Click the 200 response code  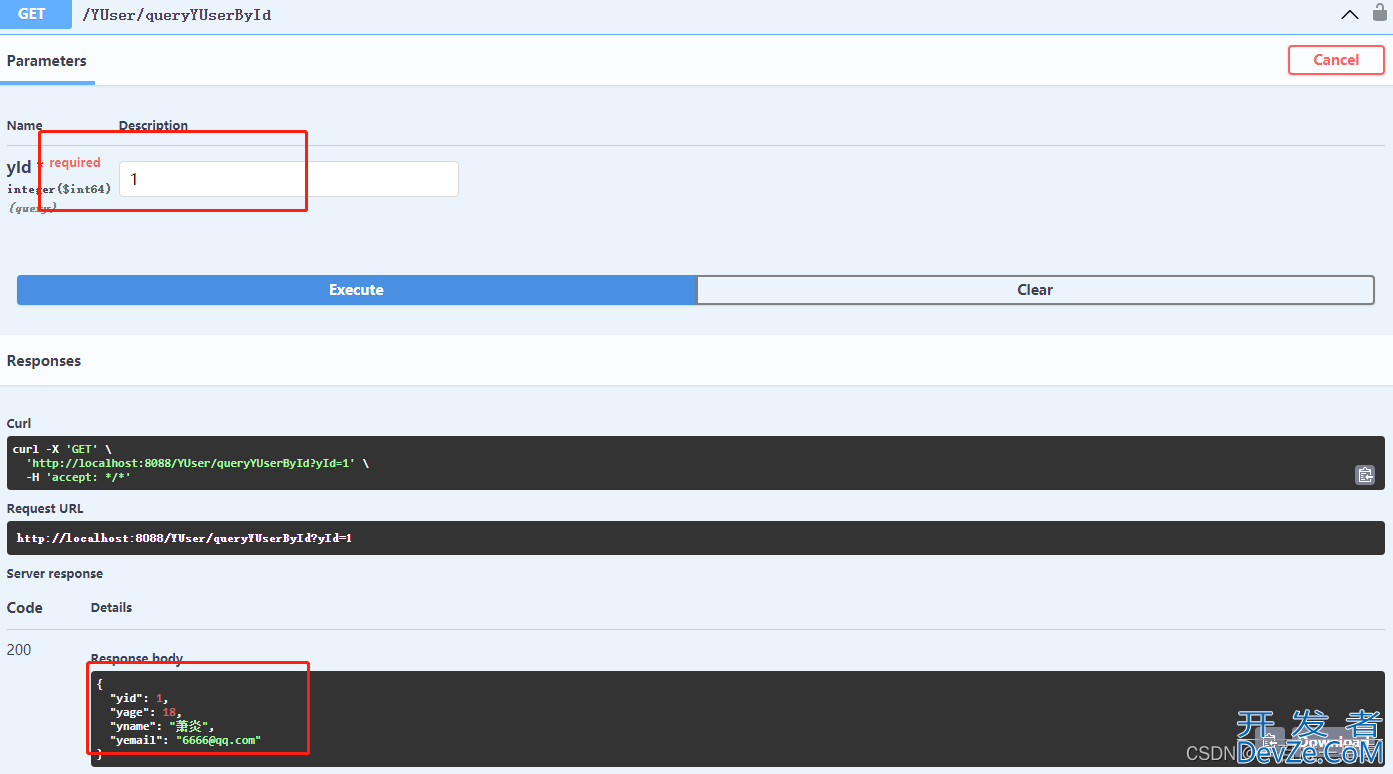(19, 649)
